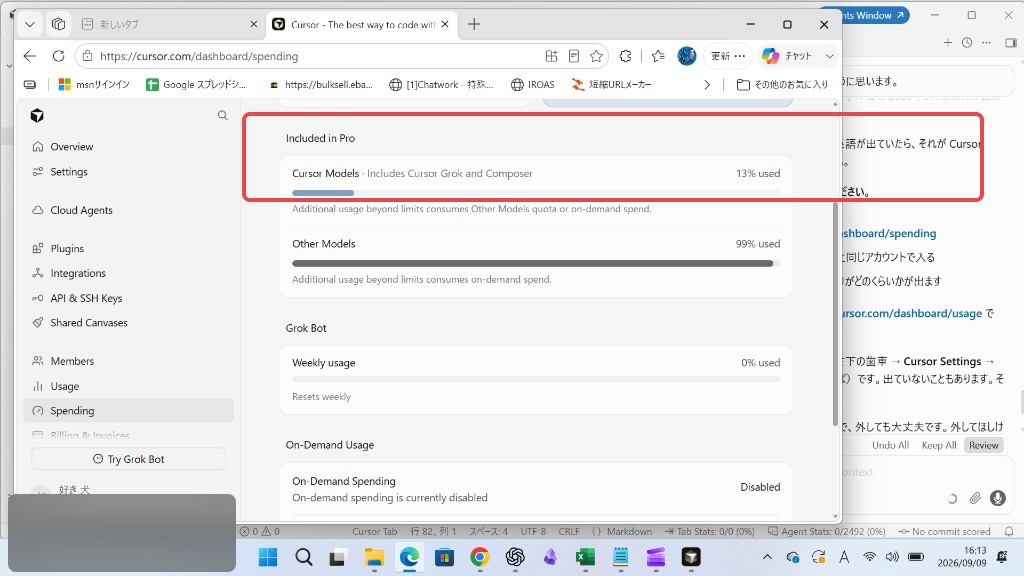Click the microphone icon in Cursor chat input
The width and height of the screenshot is (1024, 576).
click(x=997, y=498)
